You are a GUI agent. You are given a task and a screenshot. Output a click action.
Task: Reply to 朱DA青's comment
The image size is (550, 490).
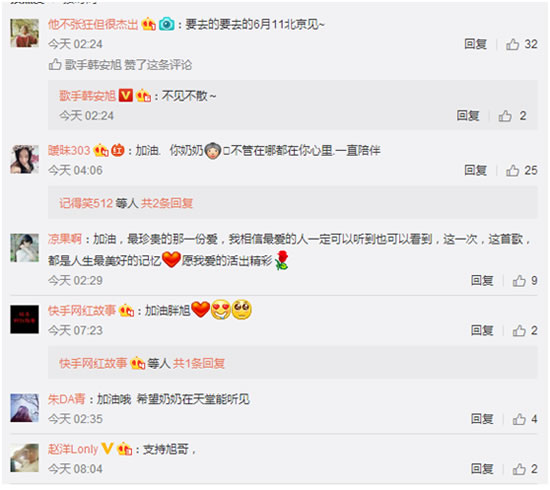point(482,419)
